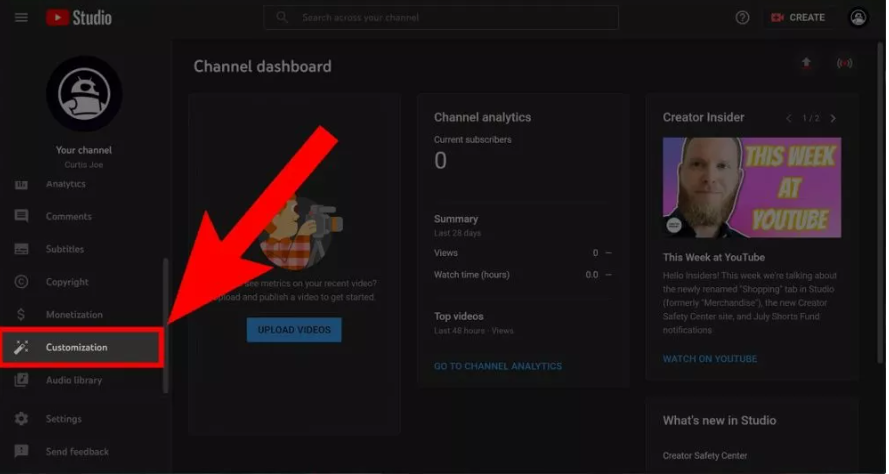Click the go live broadcast icon

844,63
